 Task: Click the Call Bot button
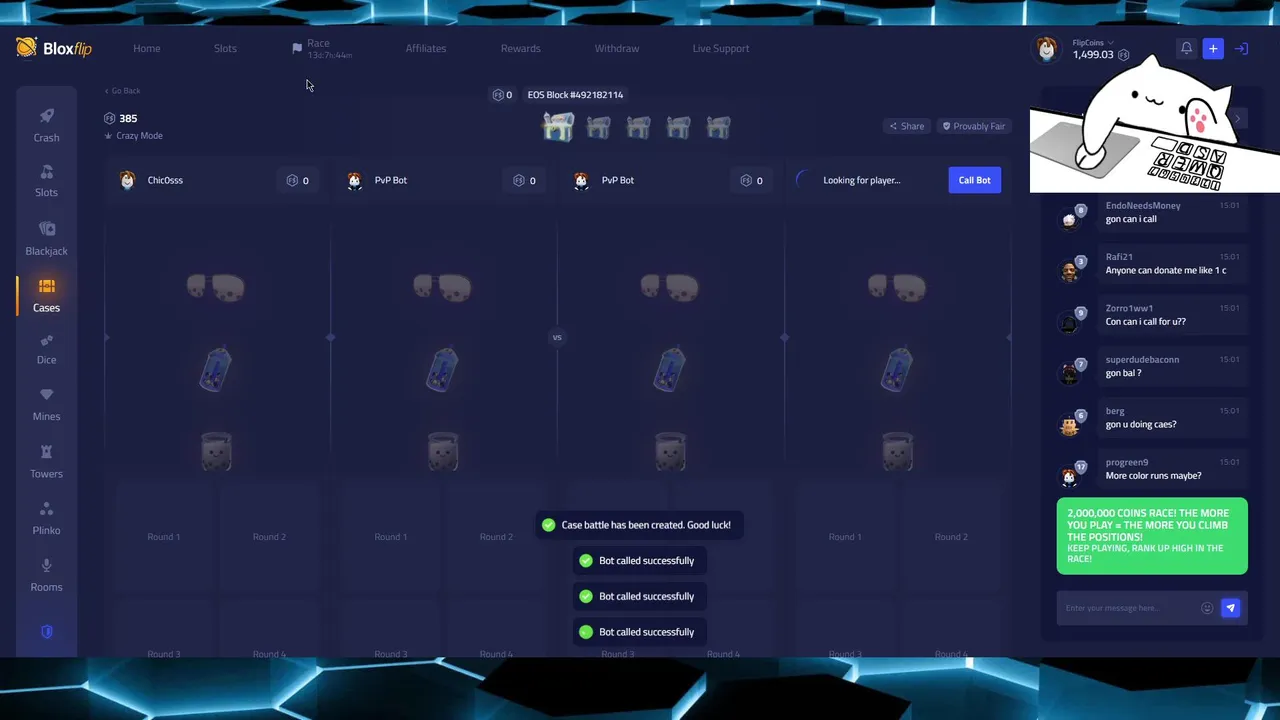[974, 180]
